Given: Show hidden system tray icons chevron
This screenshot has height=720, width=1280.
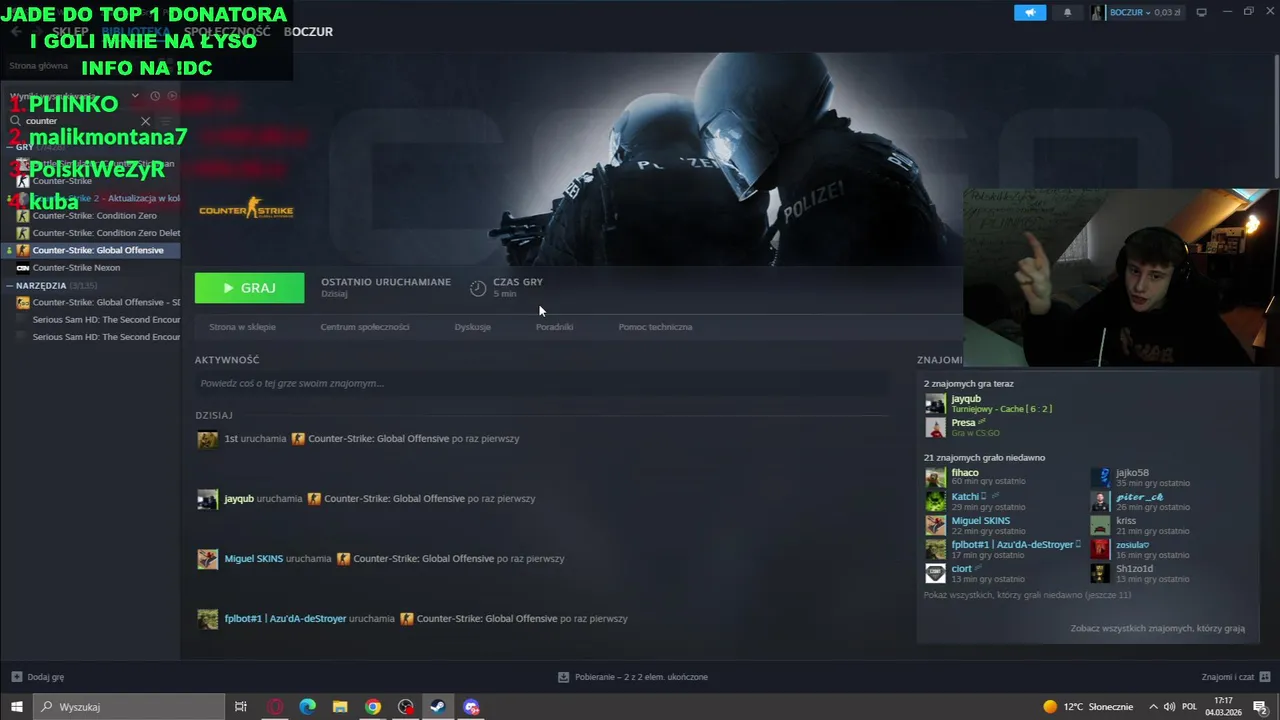Looking at the screenshot, I should click(1154, 707).
